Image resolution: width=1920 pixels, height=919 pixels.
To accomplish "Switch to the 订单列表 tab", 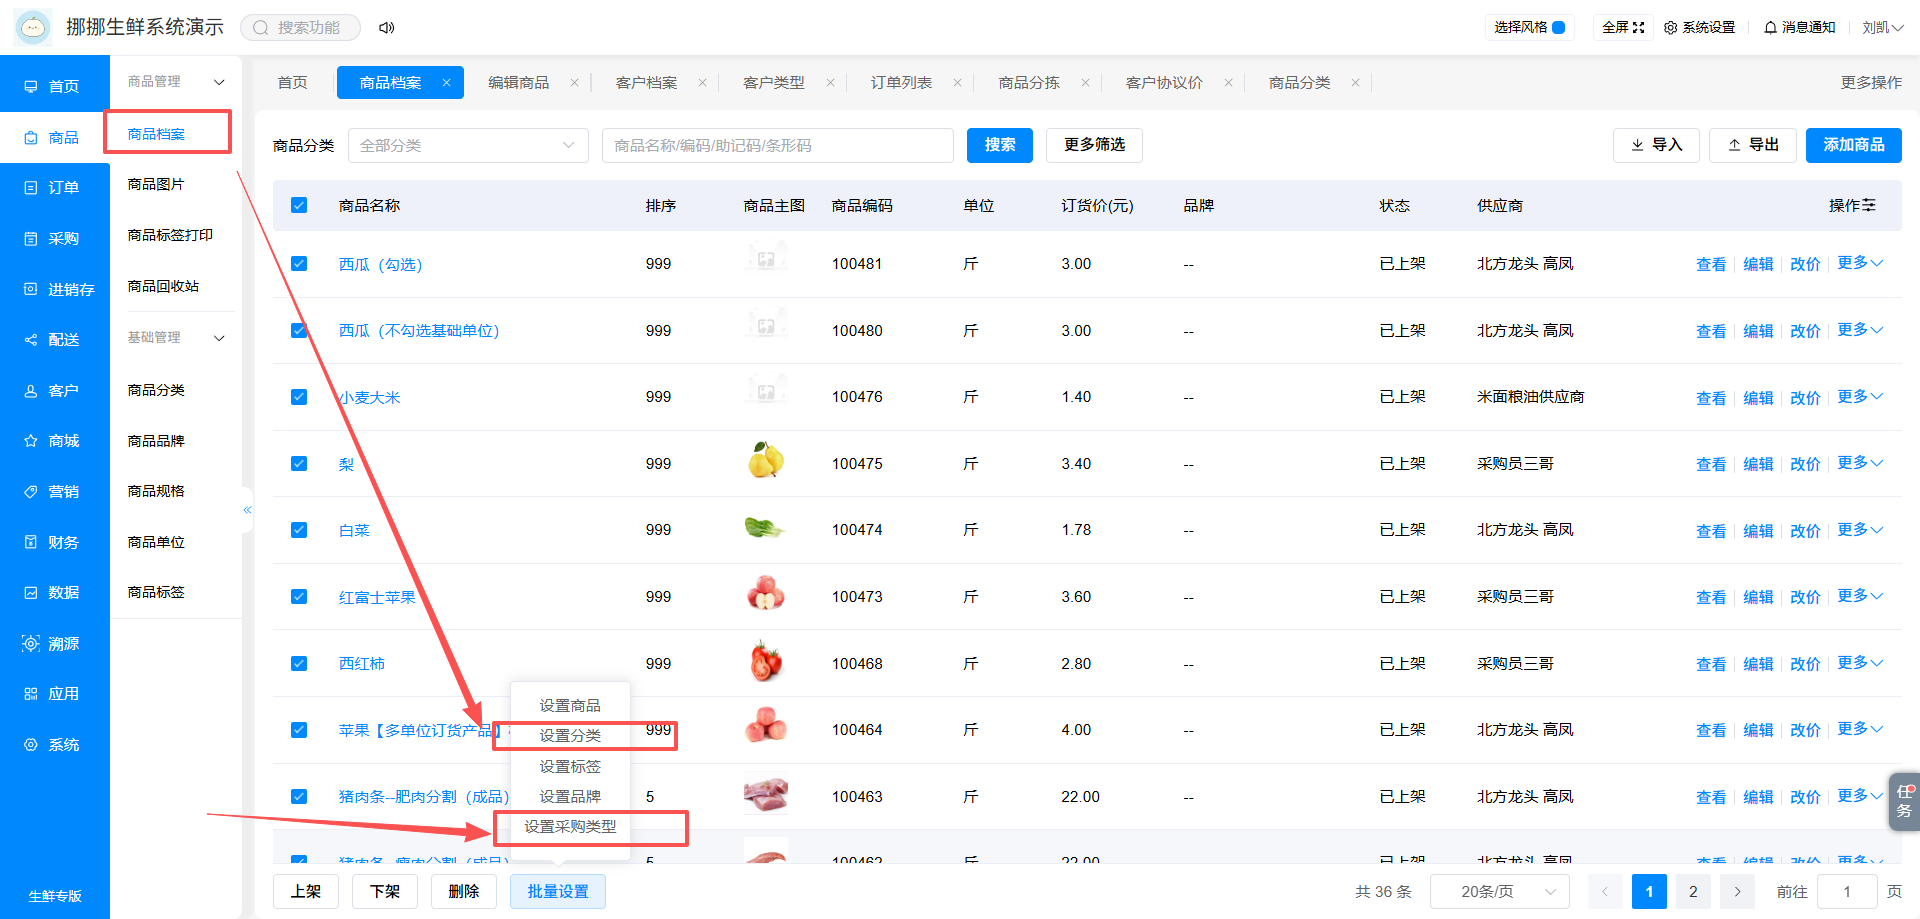I will click(902, 83).
